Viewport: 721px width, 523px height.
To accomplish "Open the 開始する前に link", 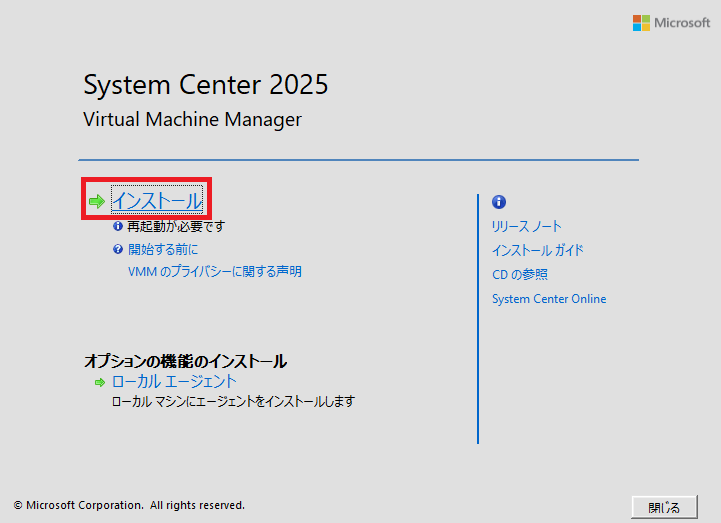I will (163, 249).
